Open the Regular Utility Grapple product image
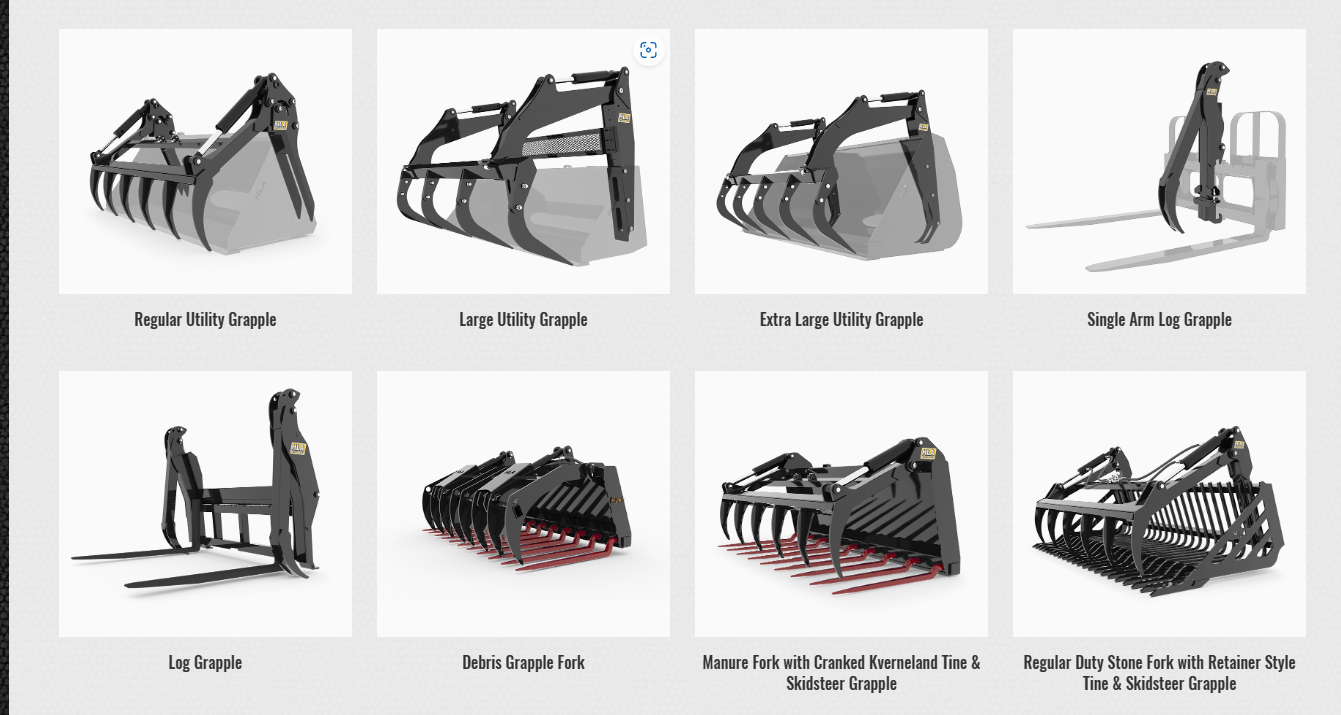The image size is (1341, 715). coord(205,161)
